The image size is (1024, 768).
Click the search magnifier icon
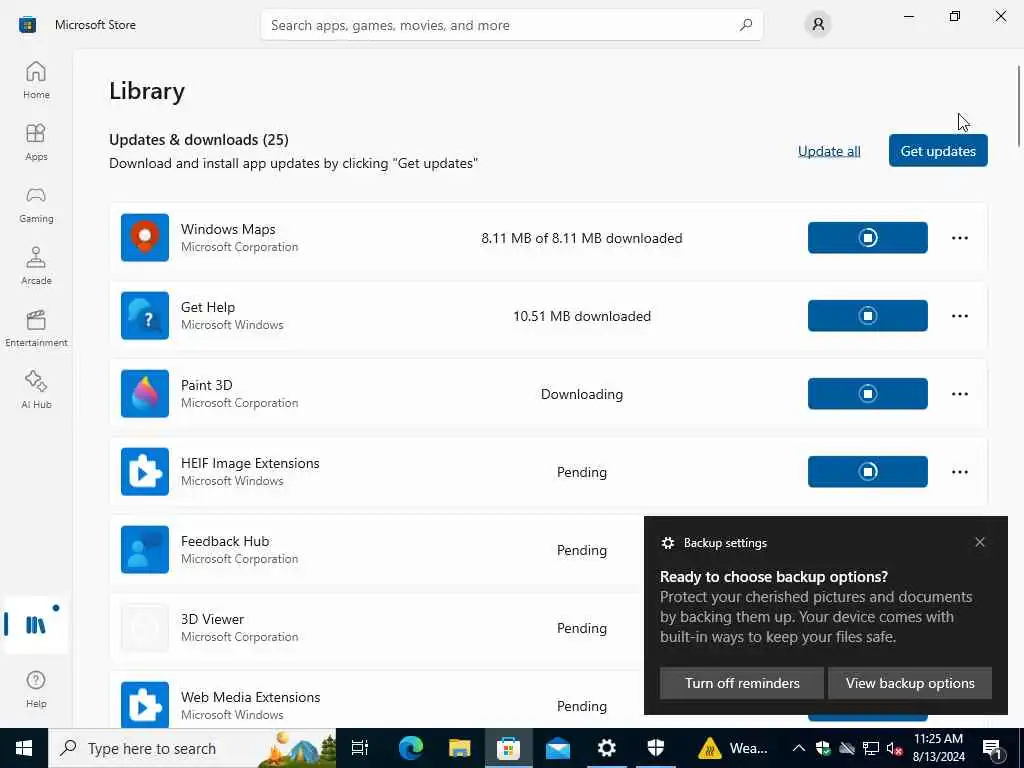pyautogui.click(x=746, y=25)
